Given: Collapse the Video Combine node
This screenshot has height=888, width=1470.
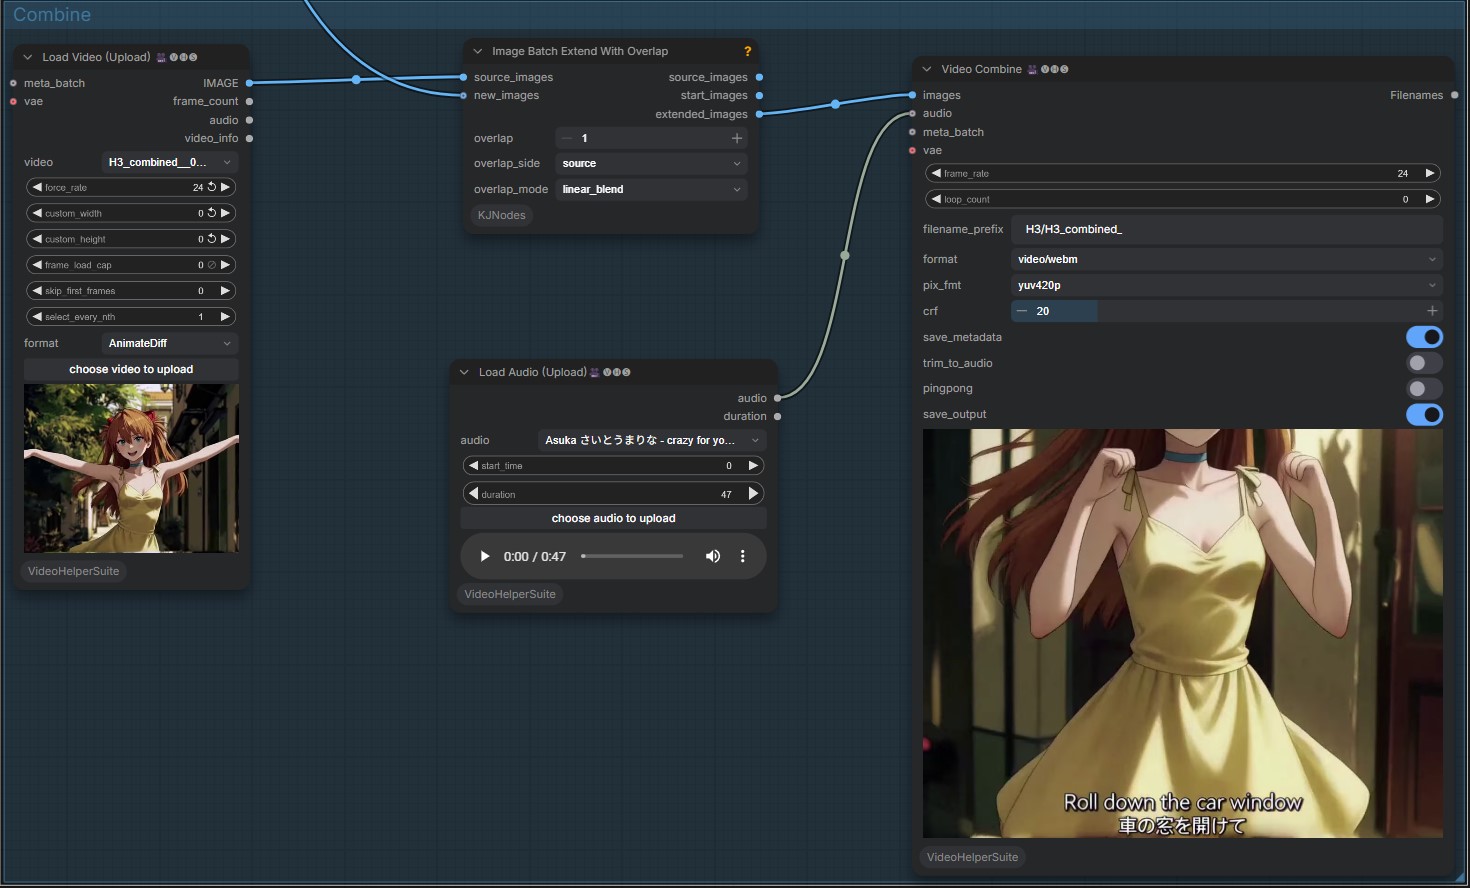Looking at the screenshot, I should [927, 69].
